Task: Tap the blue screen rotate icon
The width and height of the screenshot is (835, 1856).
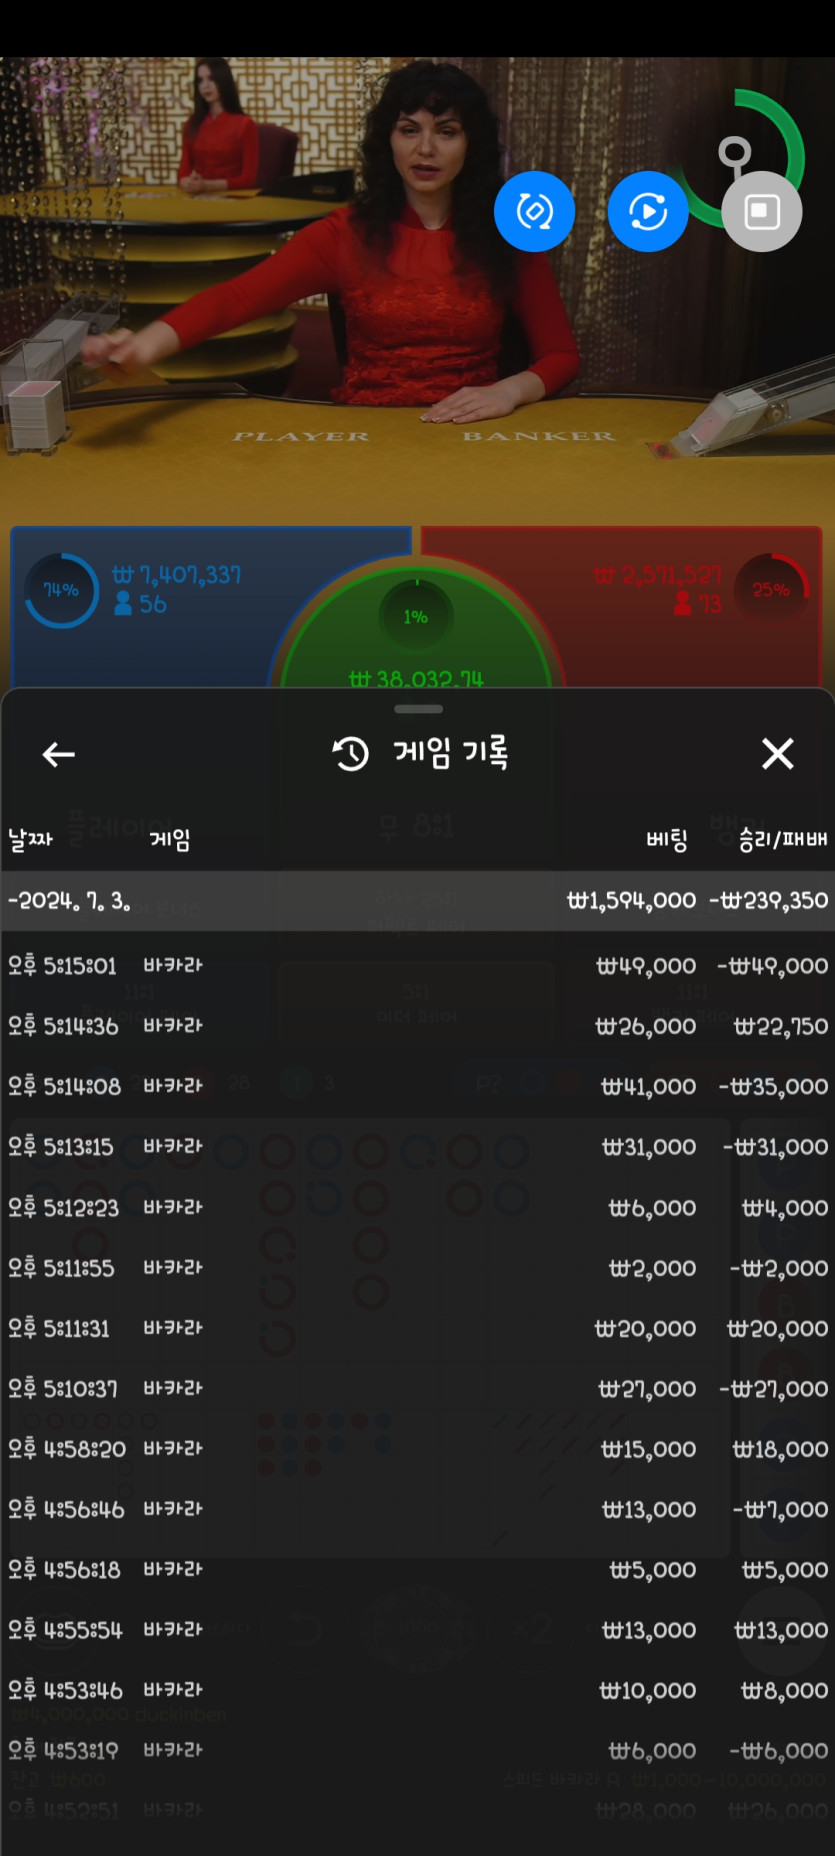Action: point(534,211)
